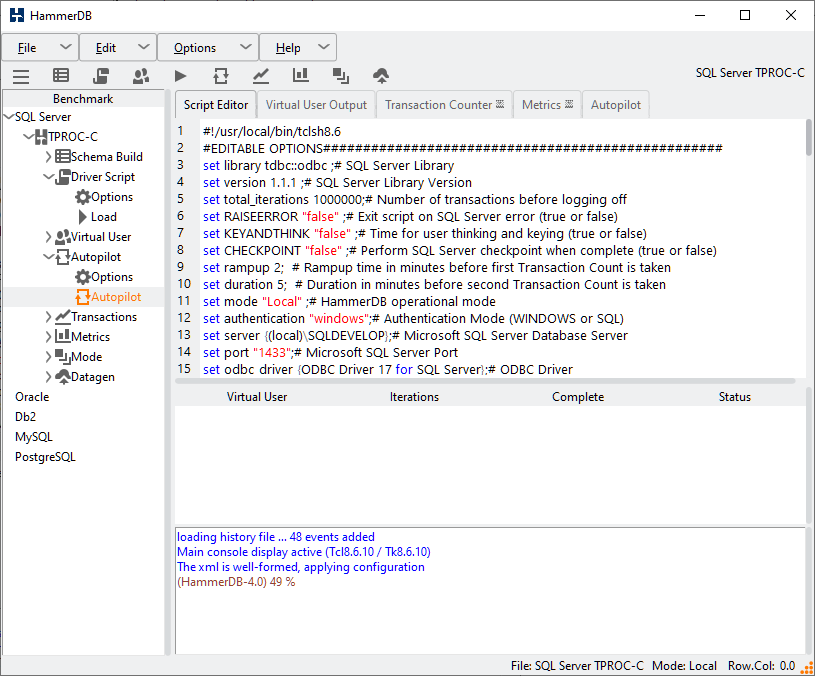Click the Driver Script toolbar icon
Viewport: 815px width, 676px height.
[x=101, y=75]
